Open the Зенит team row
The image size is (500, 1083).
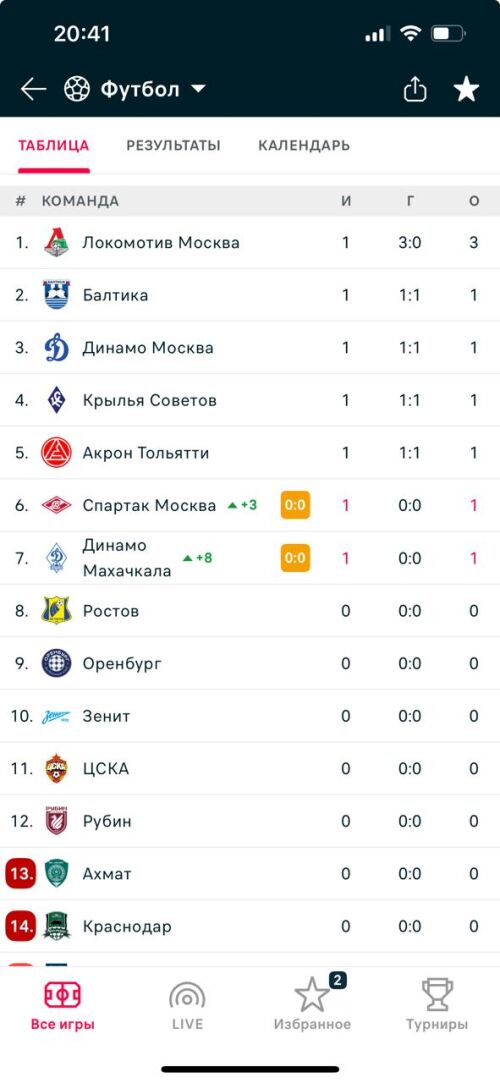[250, 716]
